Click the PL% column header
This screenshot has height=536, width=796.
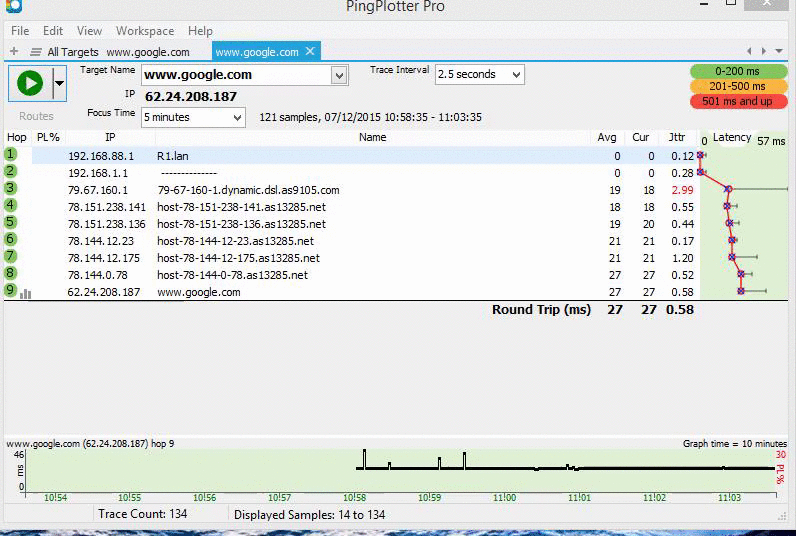(x=48, y=138)
